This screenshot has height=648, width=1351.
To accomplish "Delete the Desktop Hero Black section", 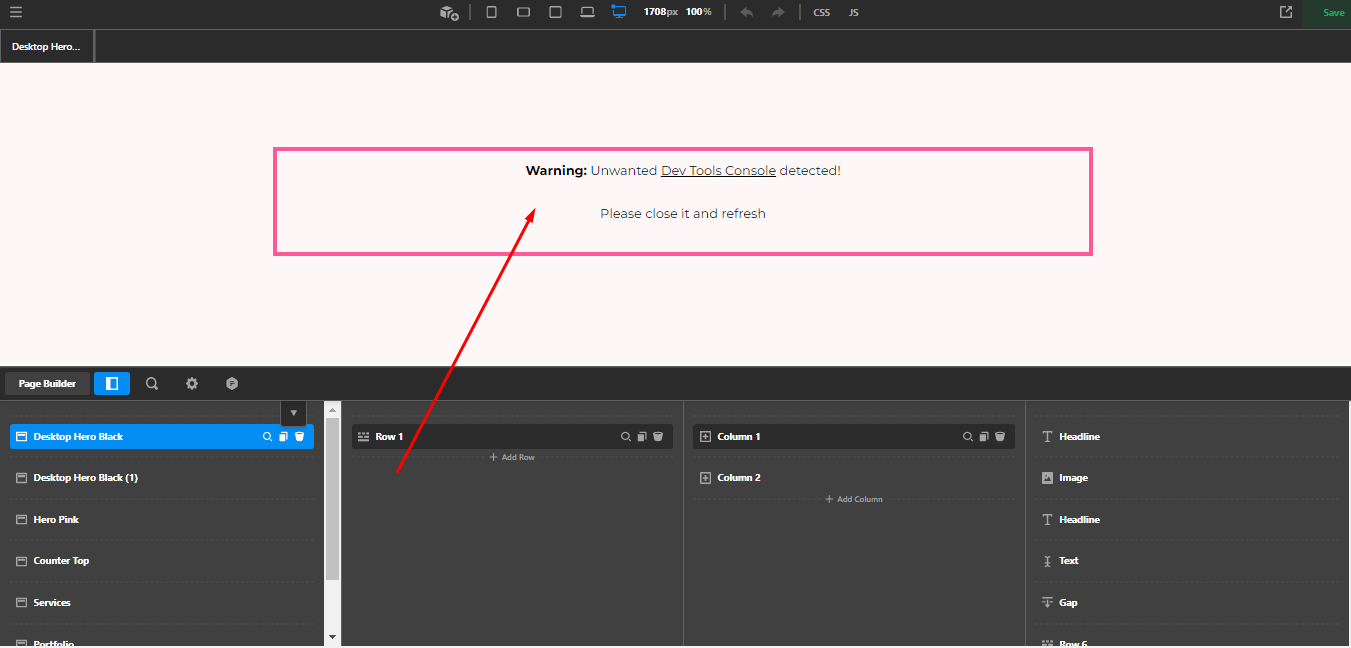I will click(299, 437).
